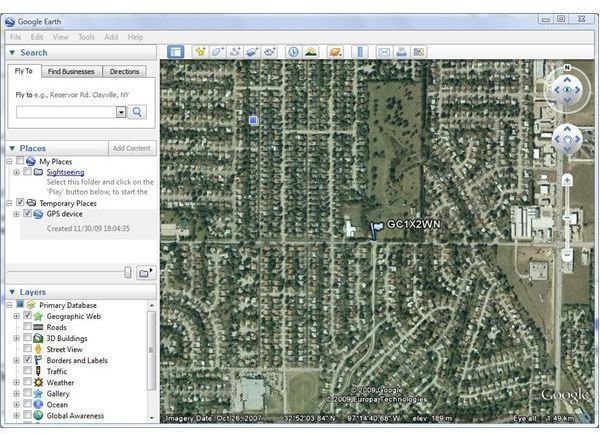
Task: Click the zoom slider handle
Action: [x=567, y=219]
